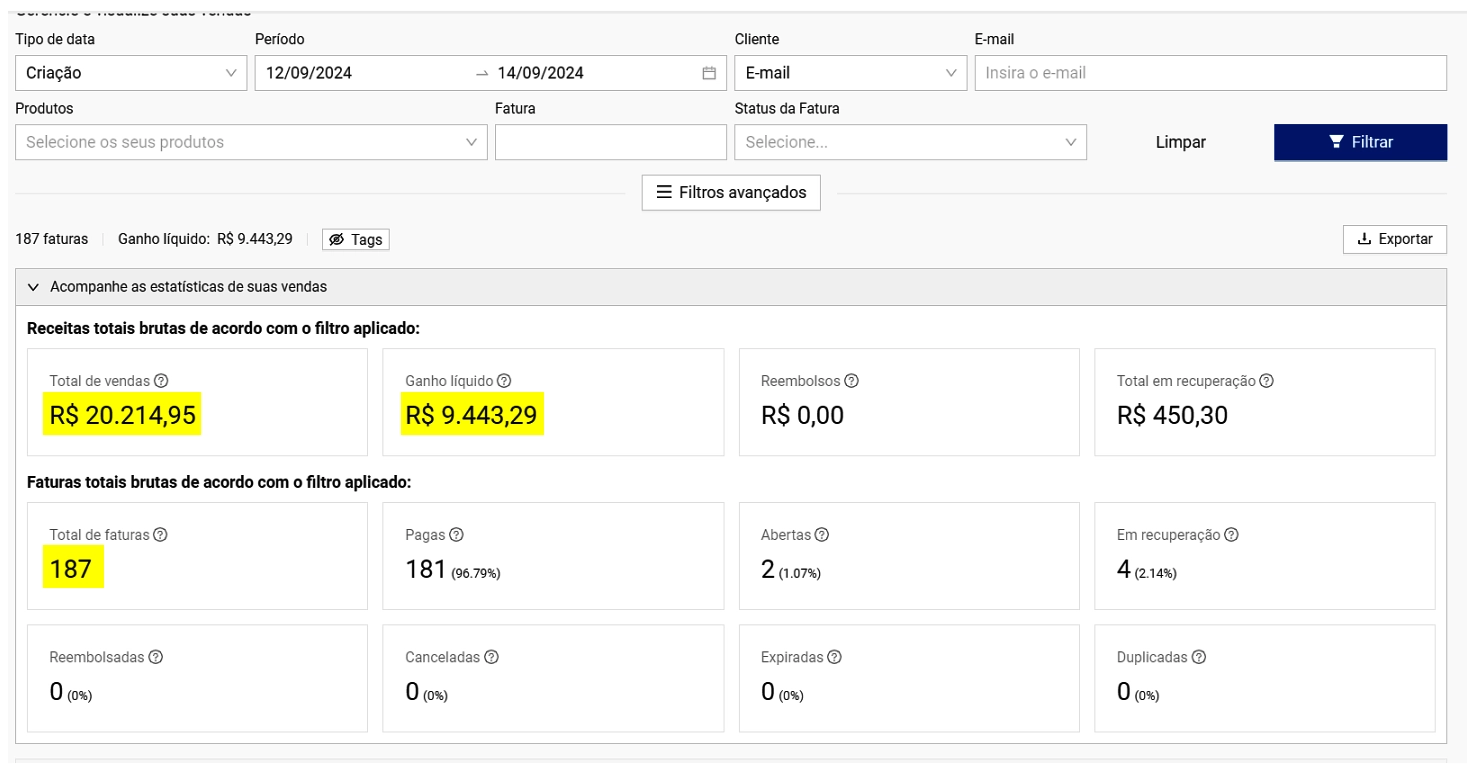Open the Produtos selection dropdown

click(251, 142)
